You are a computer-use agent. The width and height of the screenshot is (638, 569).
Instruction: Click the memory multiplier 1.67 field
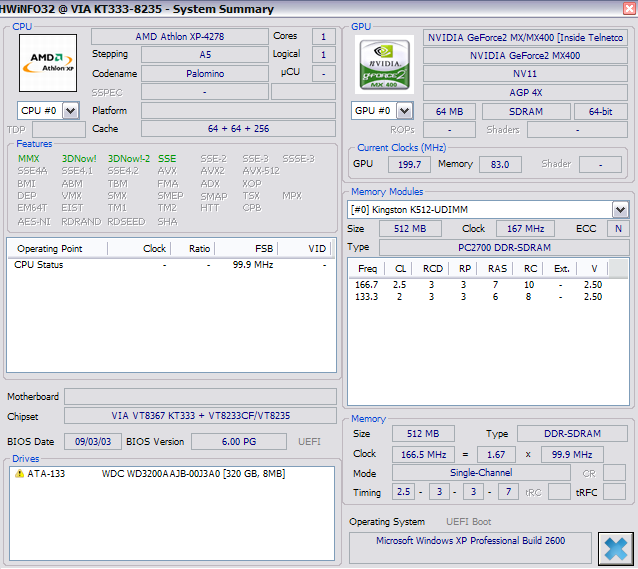496,455
